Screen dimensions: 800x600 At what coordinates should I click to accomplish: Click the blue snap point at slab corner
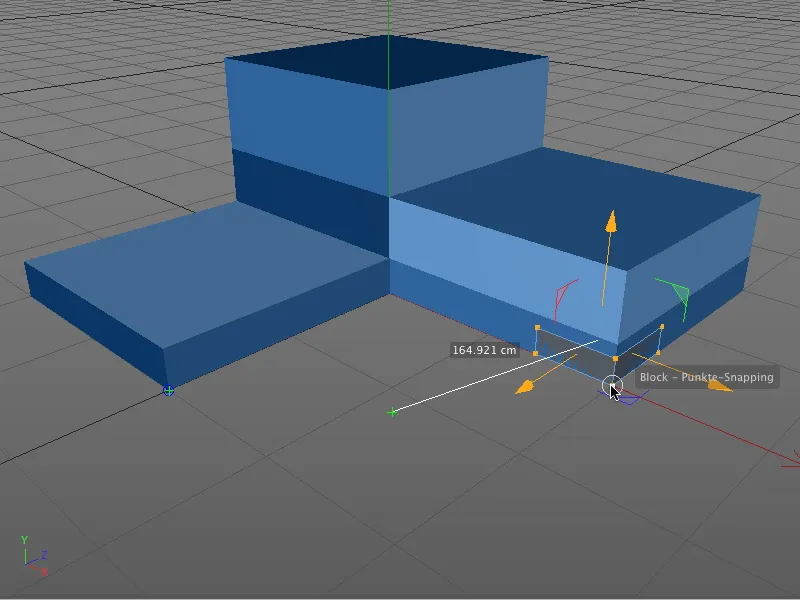168,391
